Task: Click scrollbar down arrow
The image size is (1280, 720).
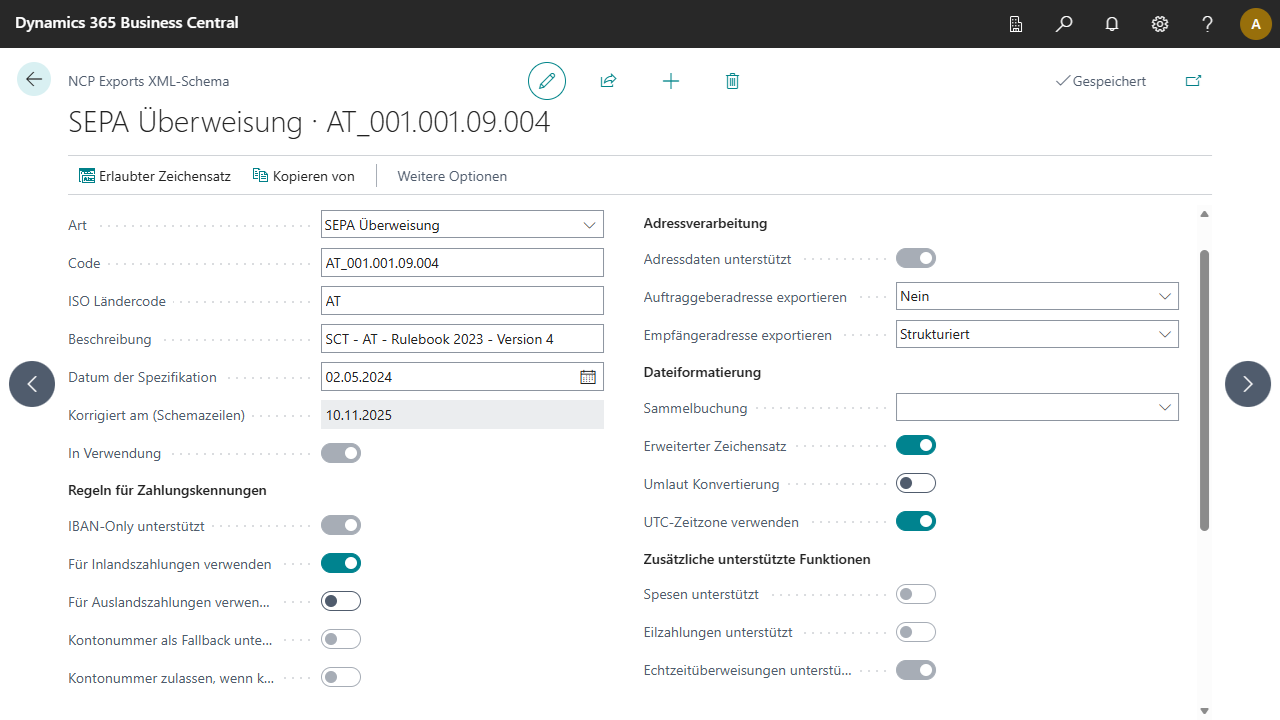Action: tap(1204, 710)
